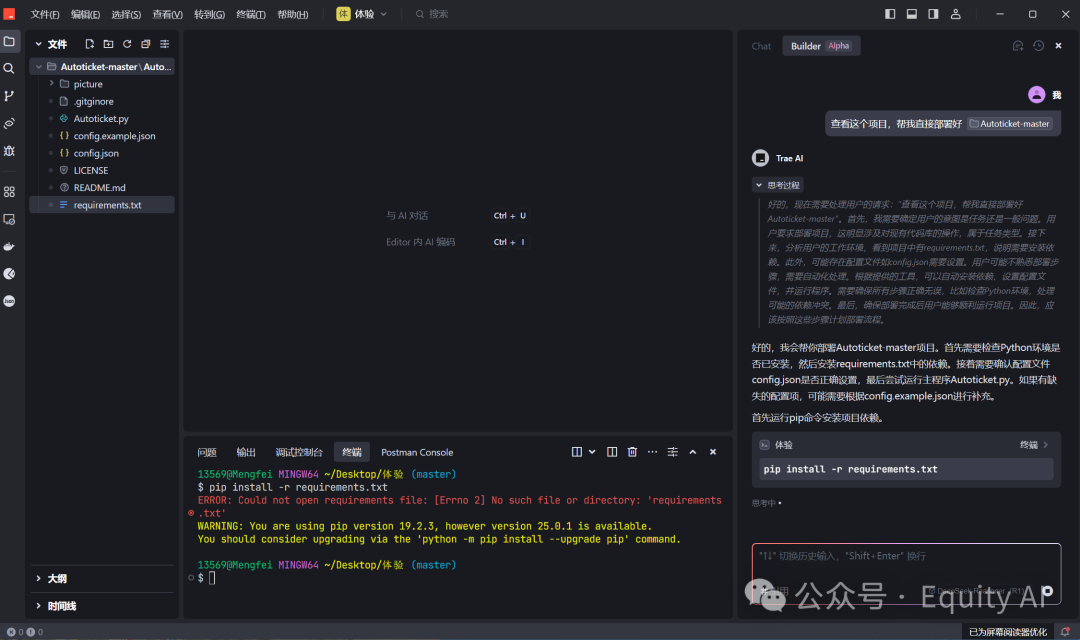This screenshot has height=640, width=1080.
Task: Collapse all folders in explorer
Action: 146,44
